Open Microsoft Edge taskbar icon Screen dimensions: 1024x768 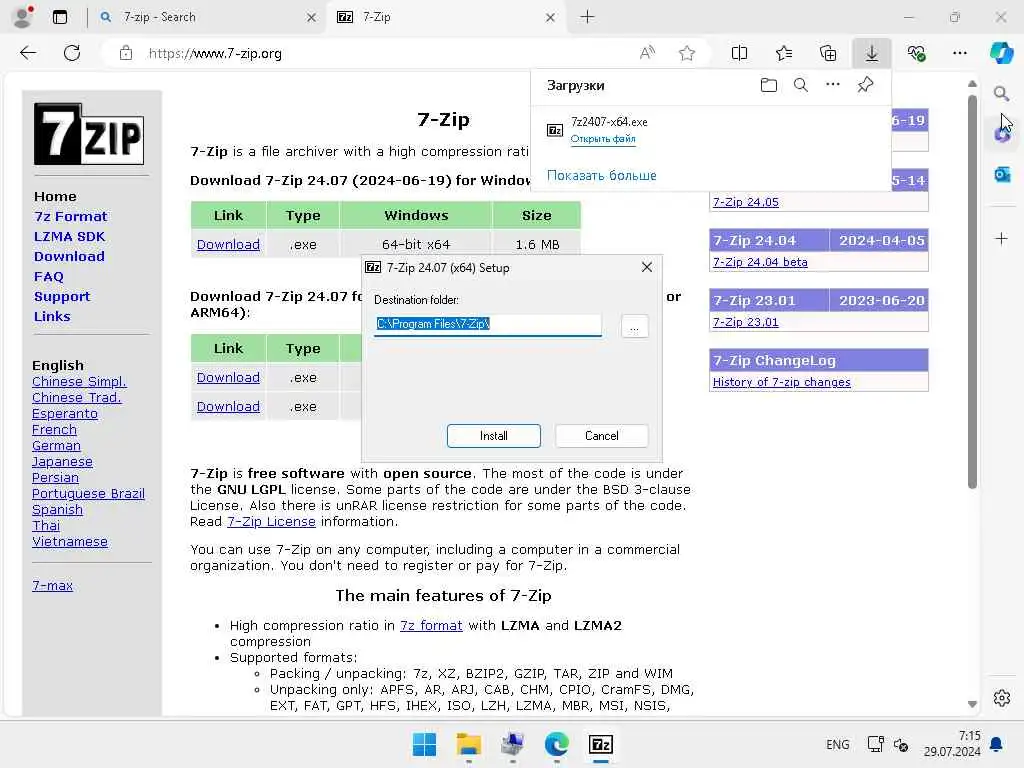(x=556, y=744)
